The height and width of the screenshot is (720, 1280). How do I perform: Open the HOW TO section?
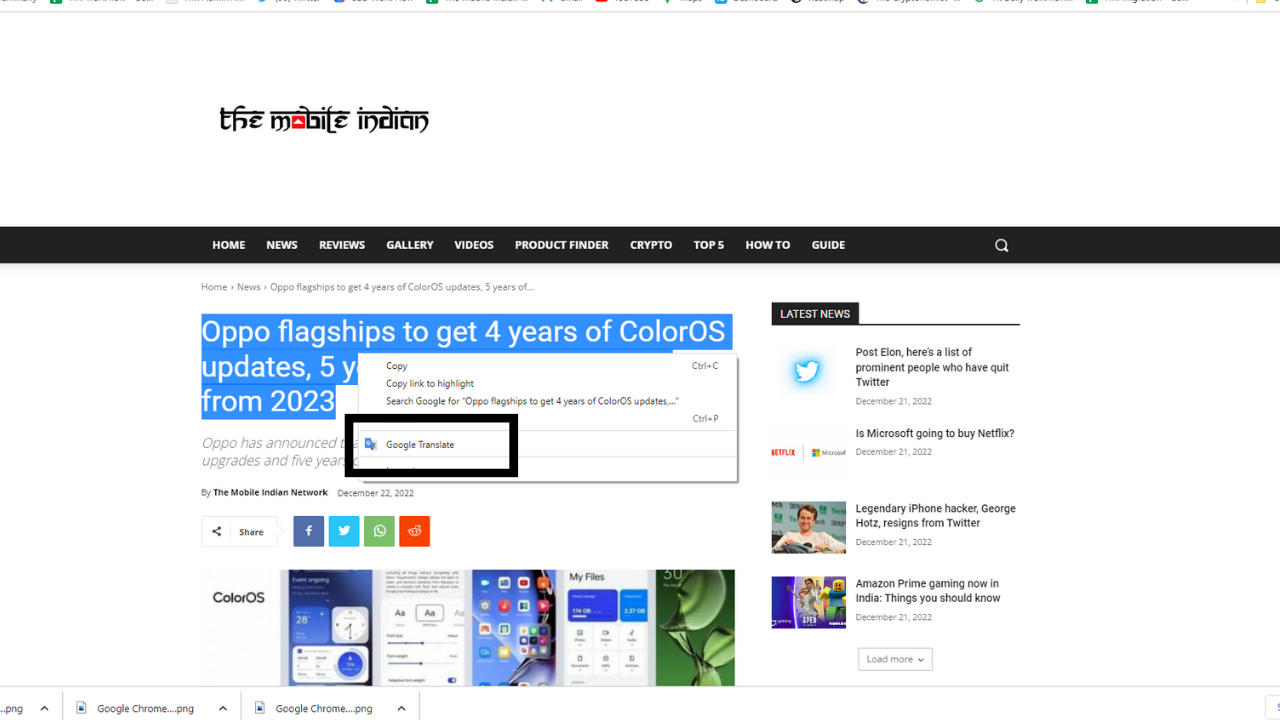click(768, 245)
